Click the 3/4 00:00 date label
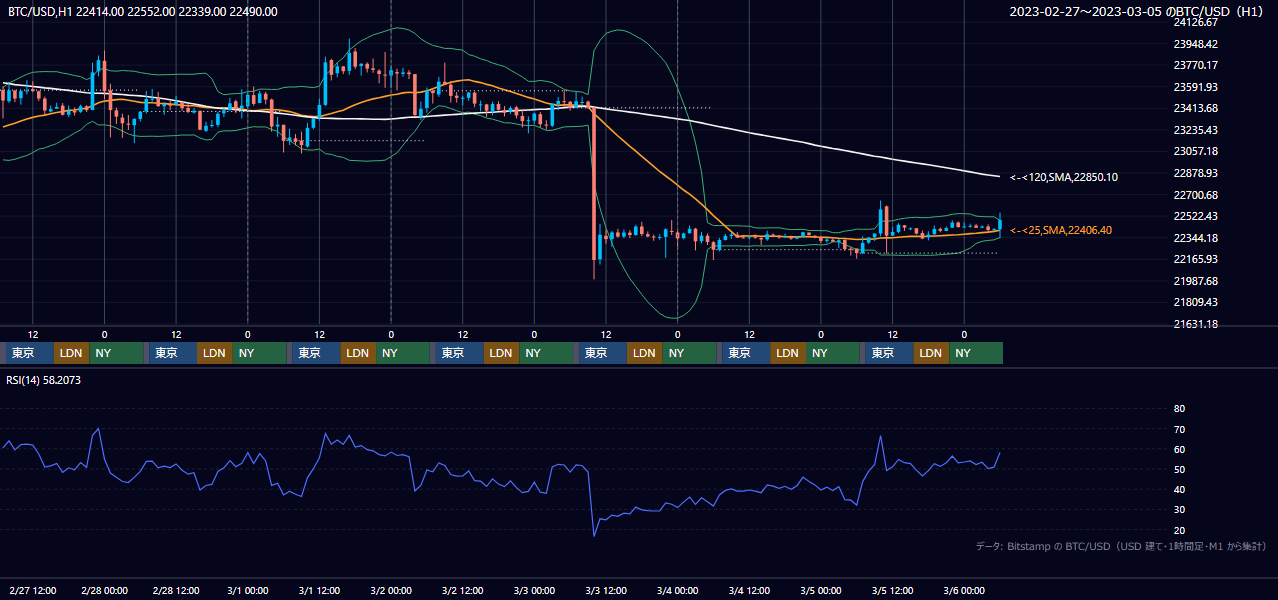Screen dimensions: 1278x600 (678, 590)
